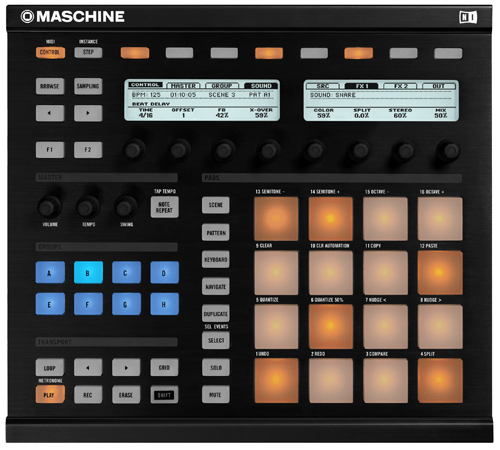The height and width of the screenshot is (450, 500).
Task: Tap the NOTE REPEAT button
Action: 164,207
